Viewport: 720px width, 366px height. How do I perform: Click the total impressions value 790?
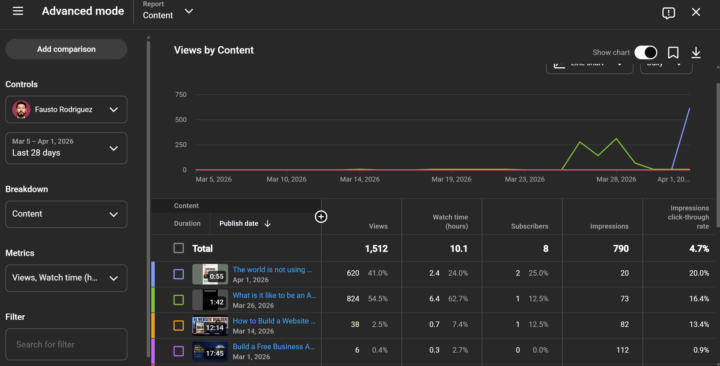[x=620, y=249]
